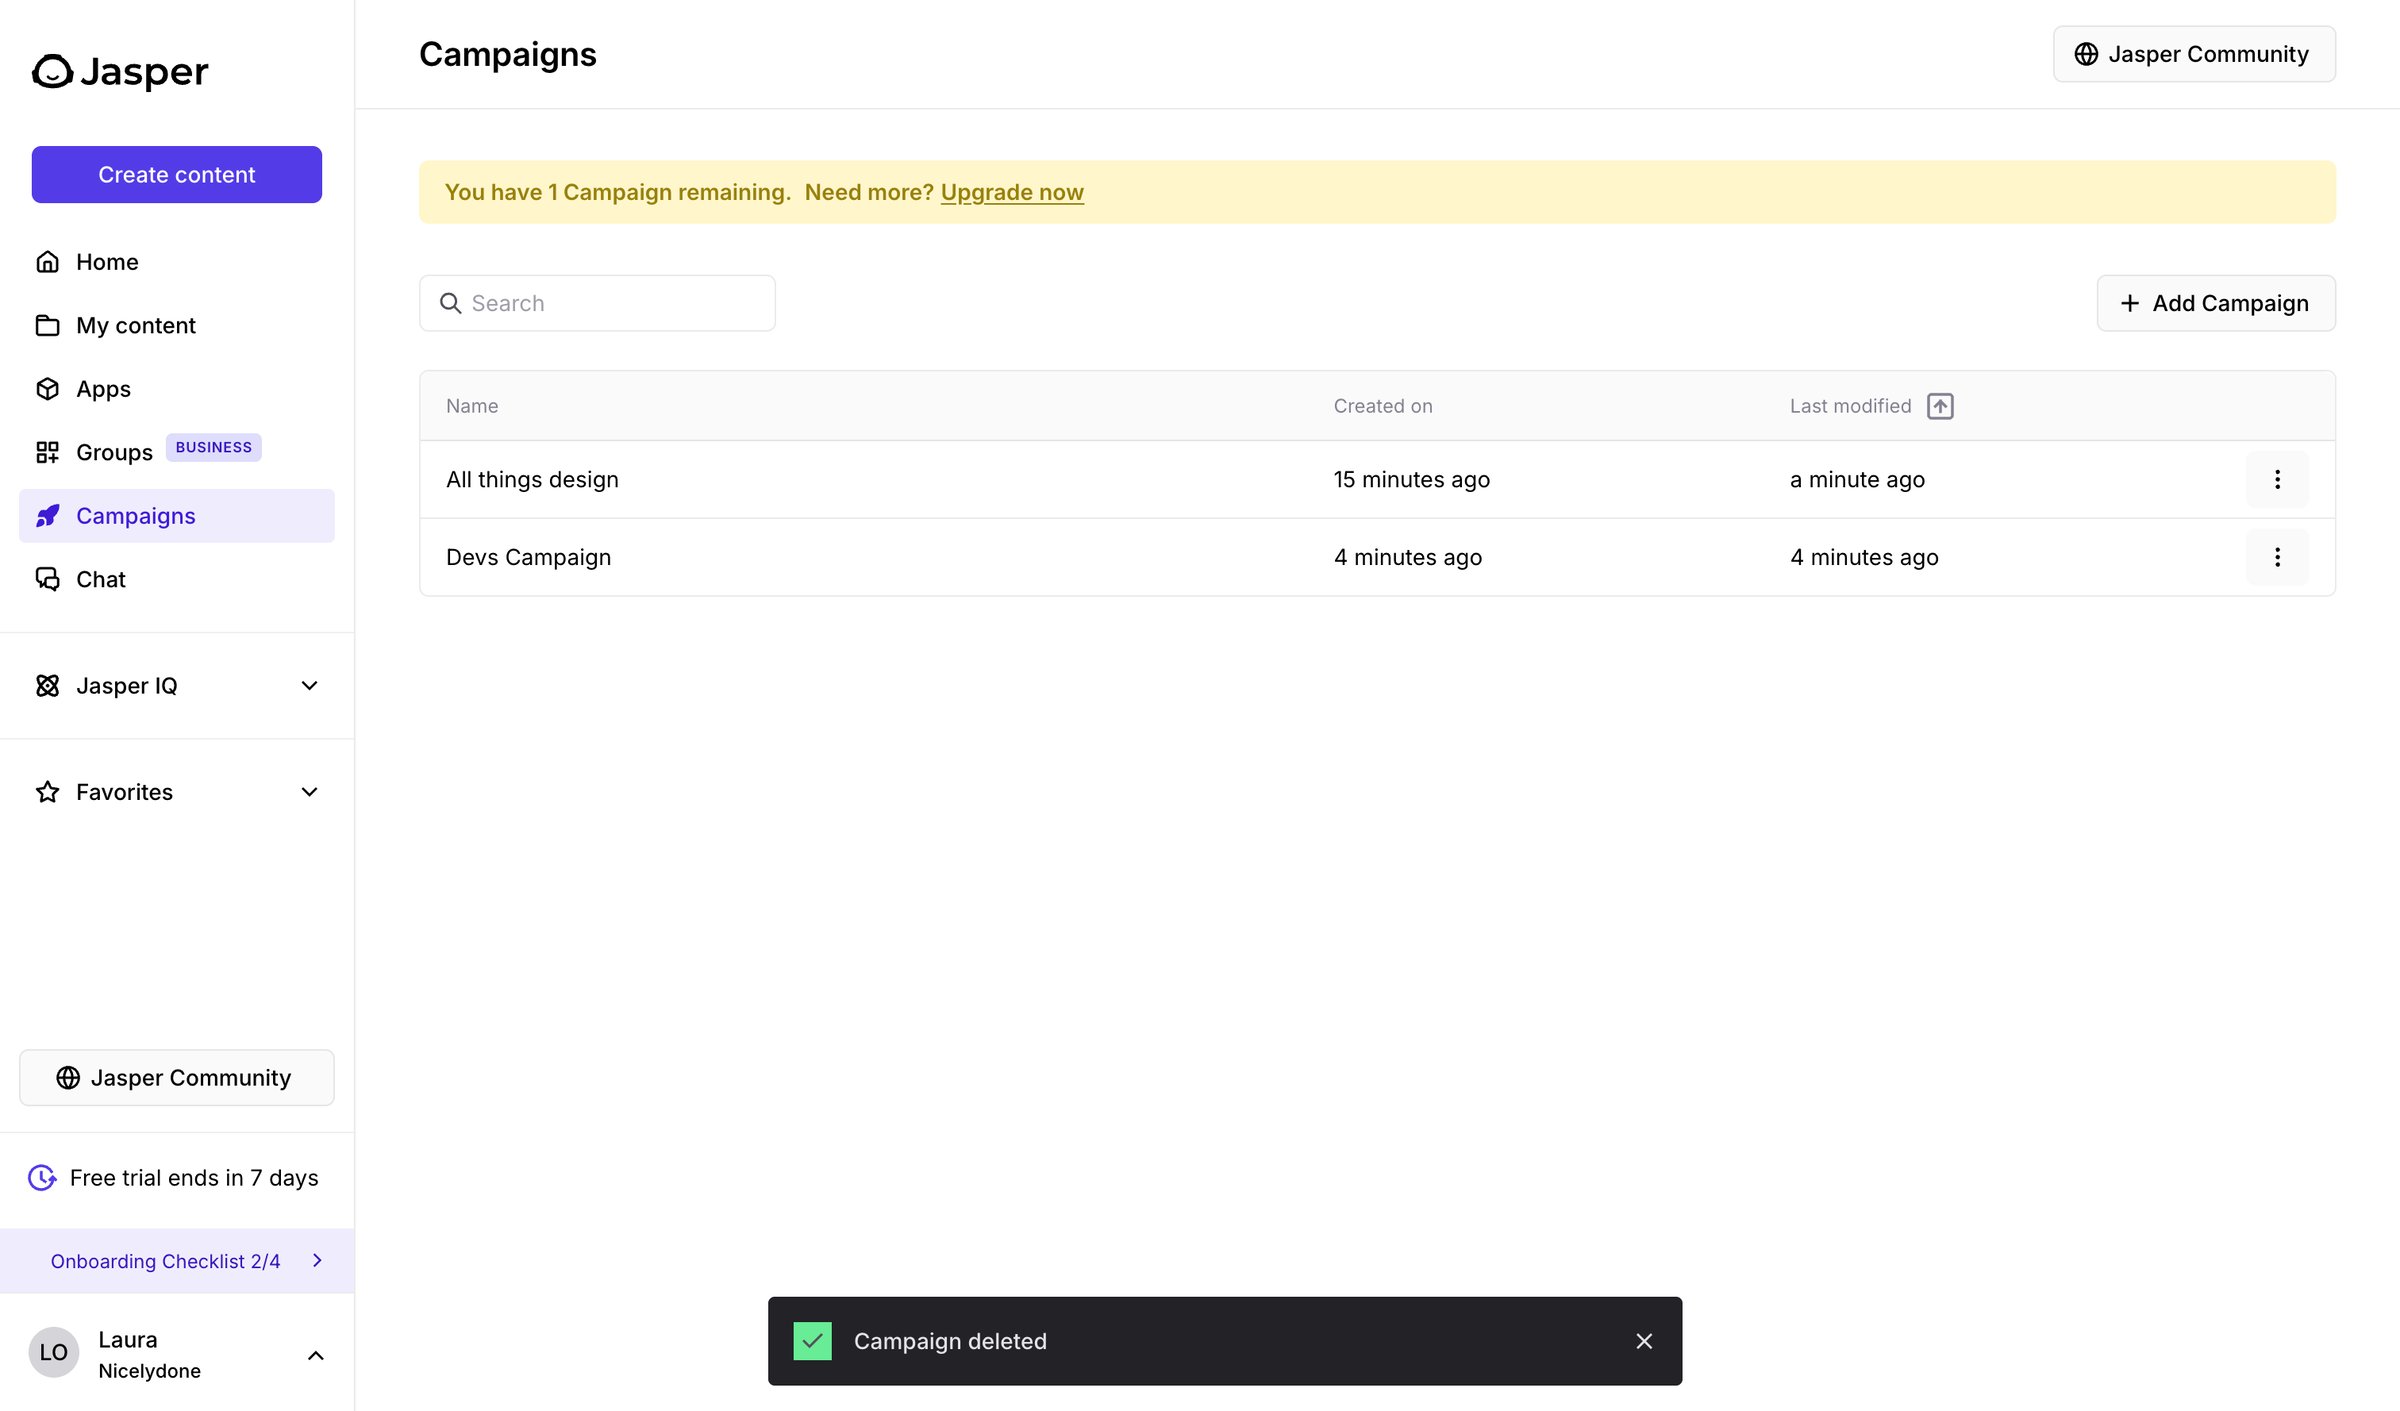2400x1411 pixels.
Task: Click the Create content button
Action: [x=177, y=175]
